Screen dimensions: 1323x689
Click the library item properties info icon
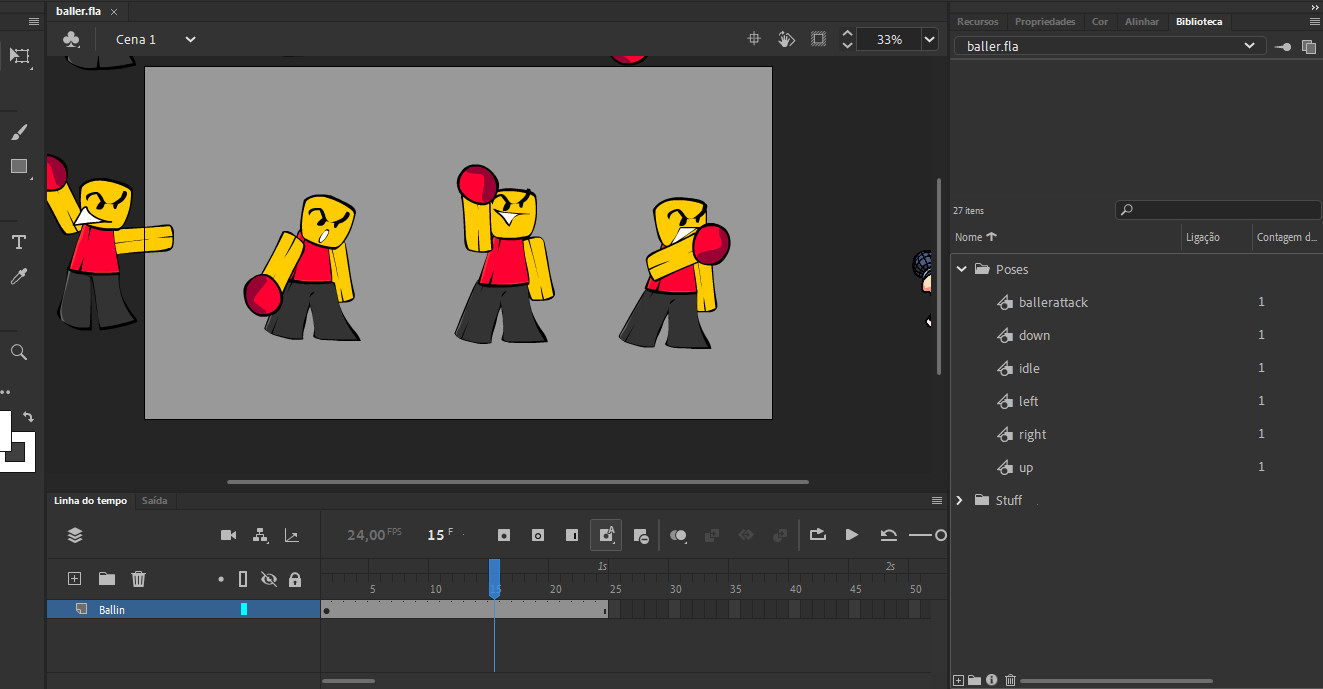[x=991, y=680]
